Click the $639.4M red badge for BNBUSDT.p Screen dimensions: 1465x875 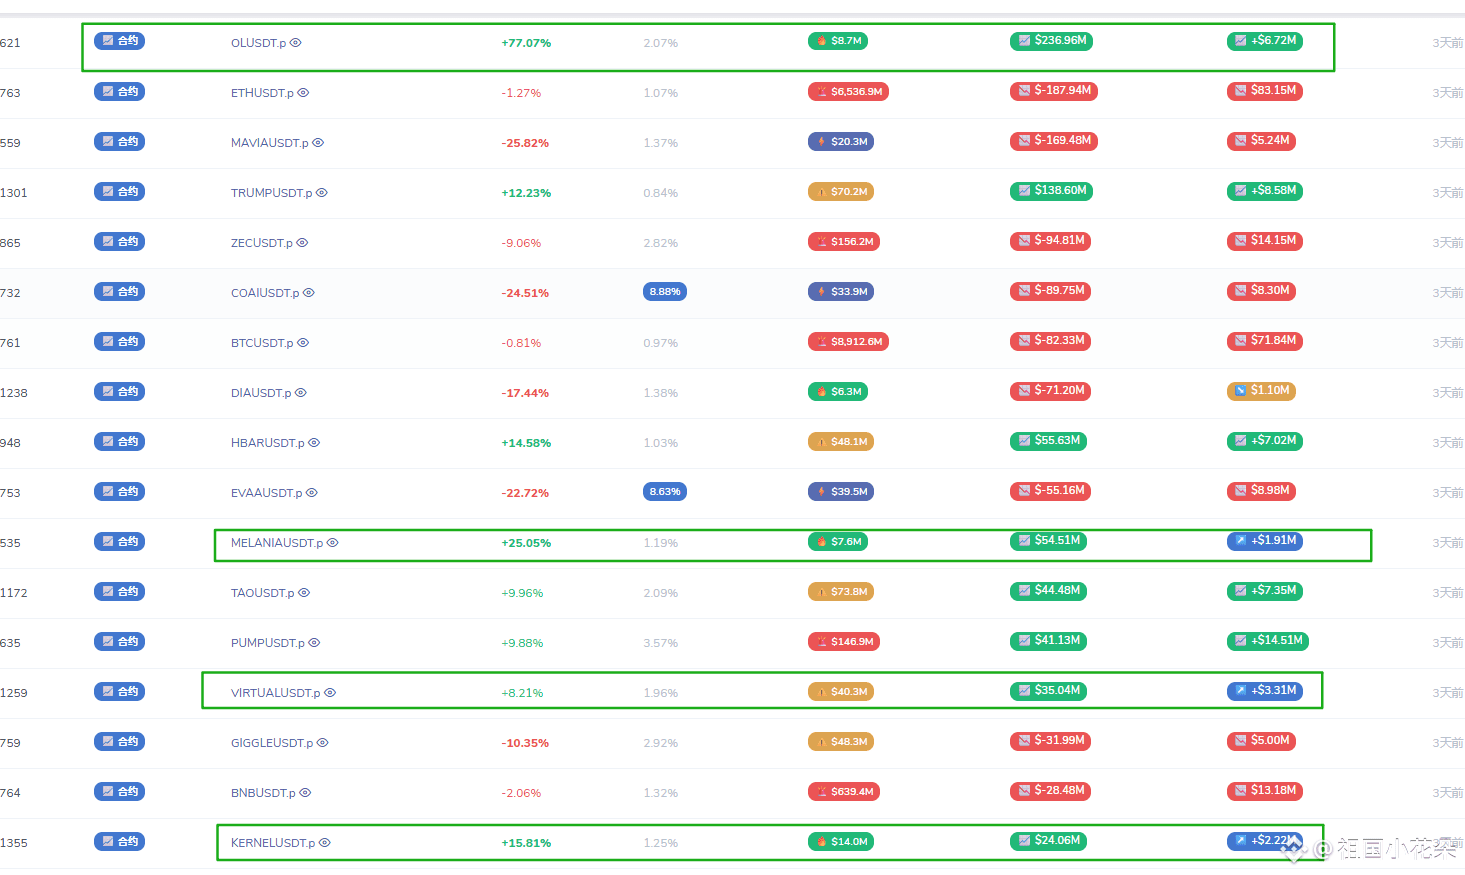[844, 791]
